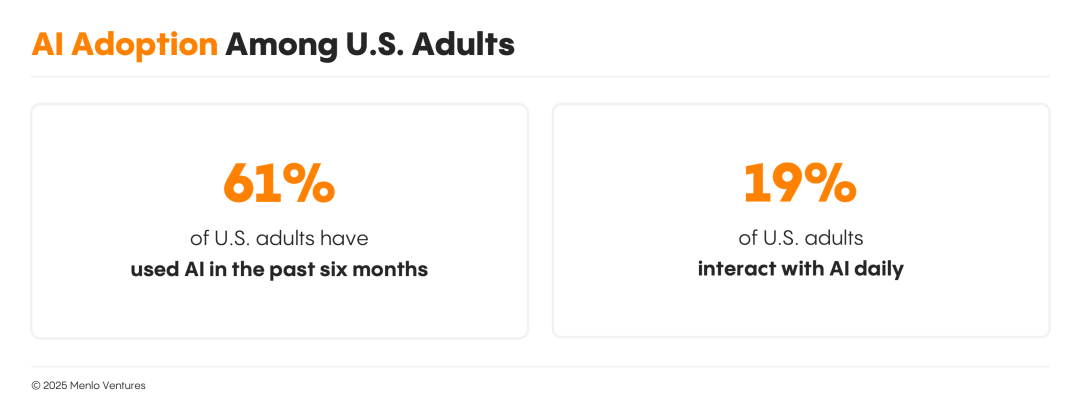The width and height of the screenshot is (1080, 406).
Task: Click the year "2025" in the footer
Action: click(54, 385)
